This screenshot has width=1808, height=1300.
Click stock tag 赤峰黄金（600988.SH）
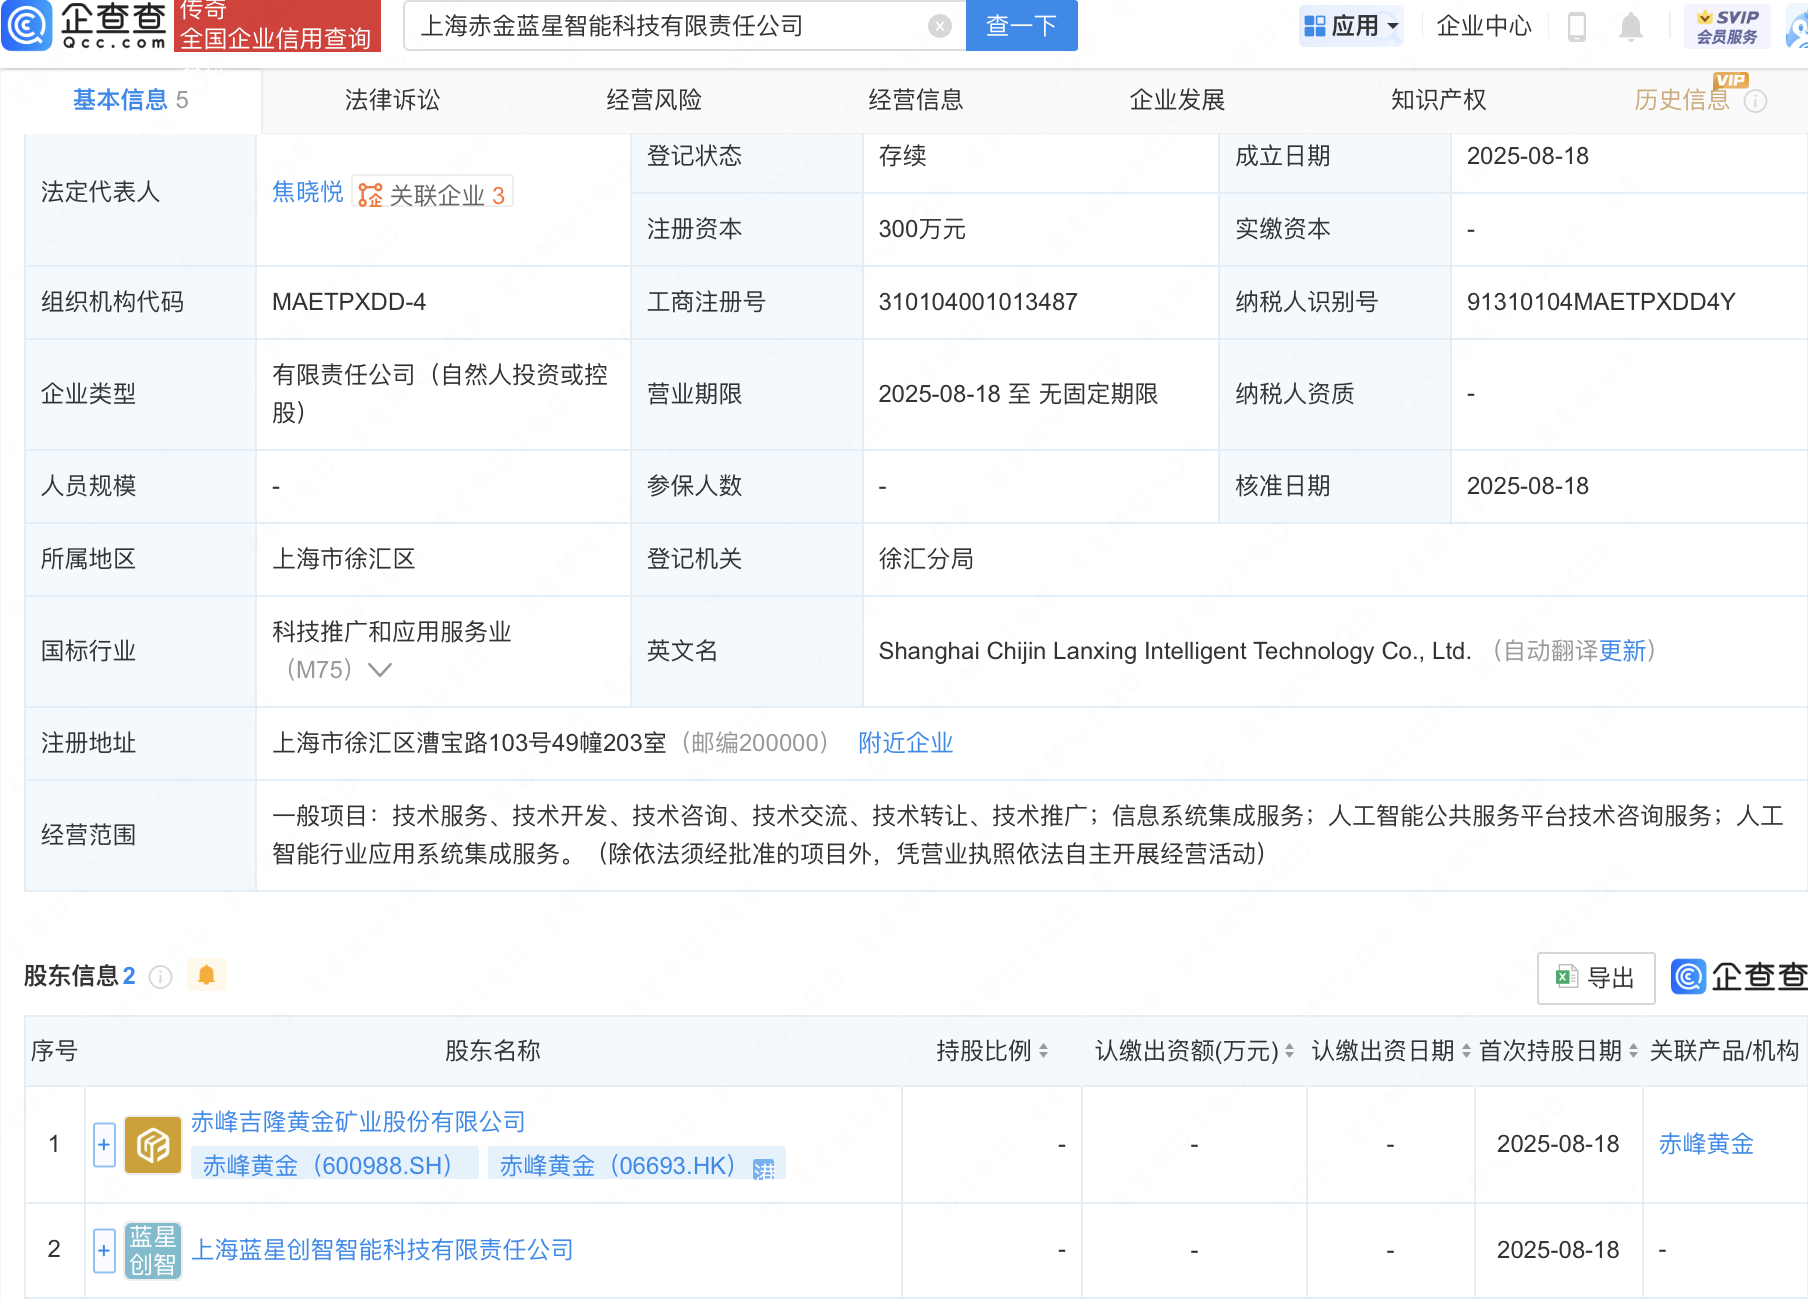334,1166
